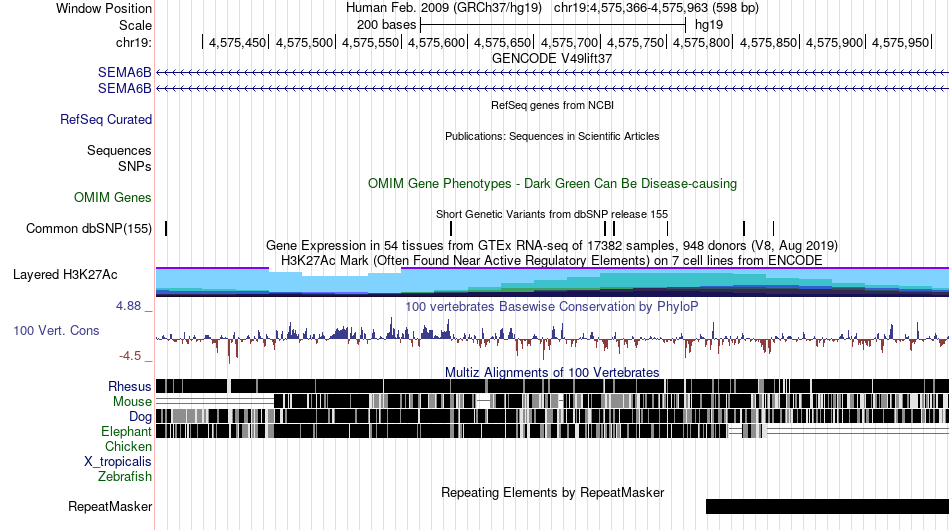Image resolution: width=950 pixels, height=530 pixels.
Task: Select the rightmost dbSNP variant marker
Action: pyautogui.click(x=773, y=228)
